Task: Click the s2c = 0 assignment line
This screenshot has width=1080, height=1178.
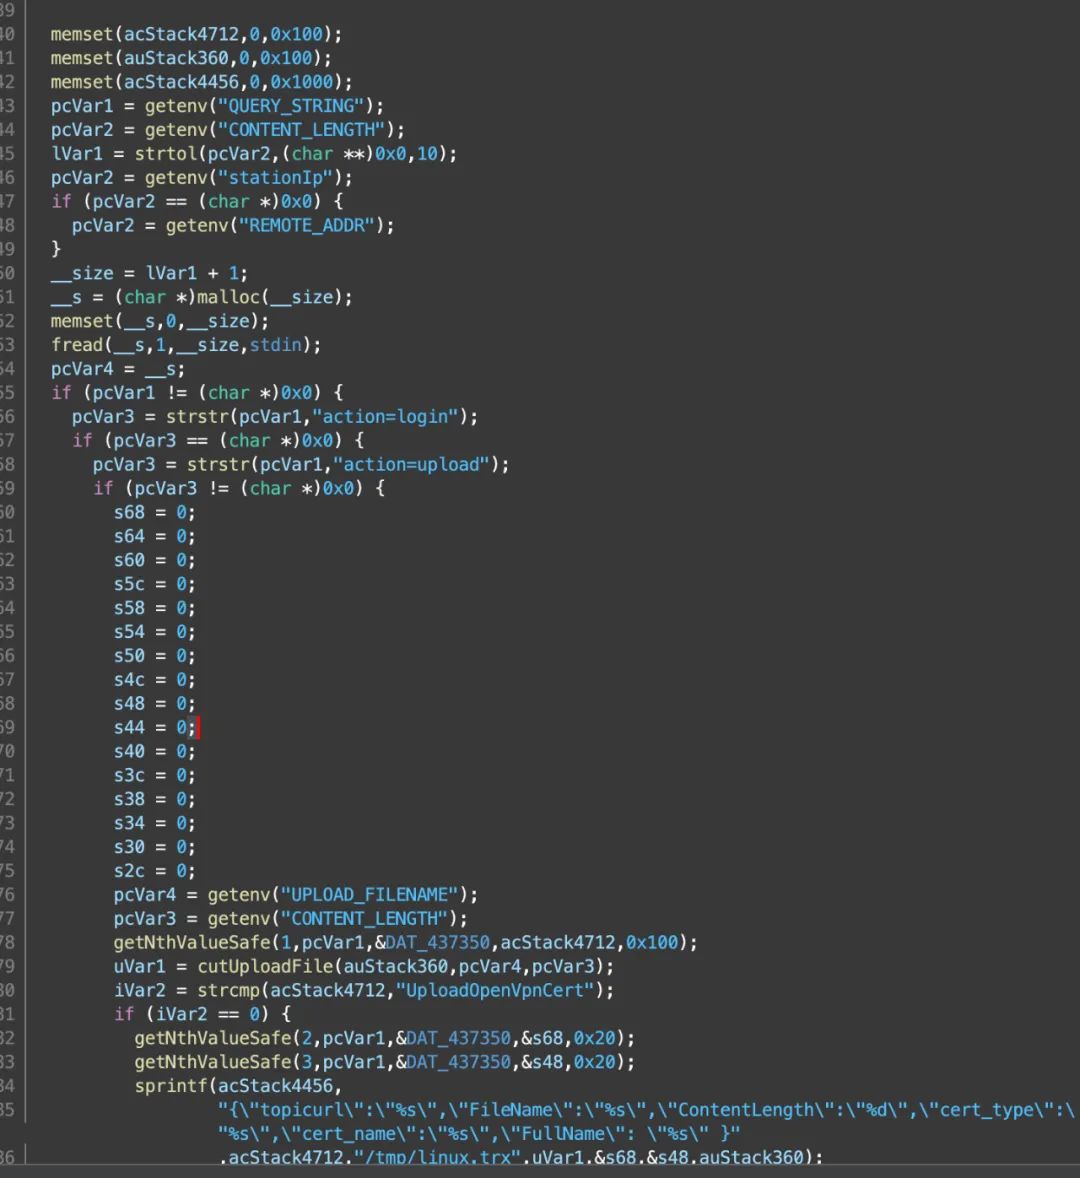Action: tap(154, 871)
